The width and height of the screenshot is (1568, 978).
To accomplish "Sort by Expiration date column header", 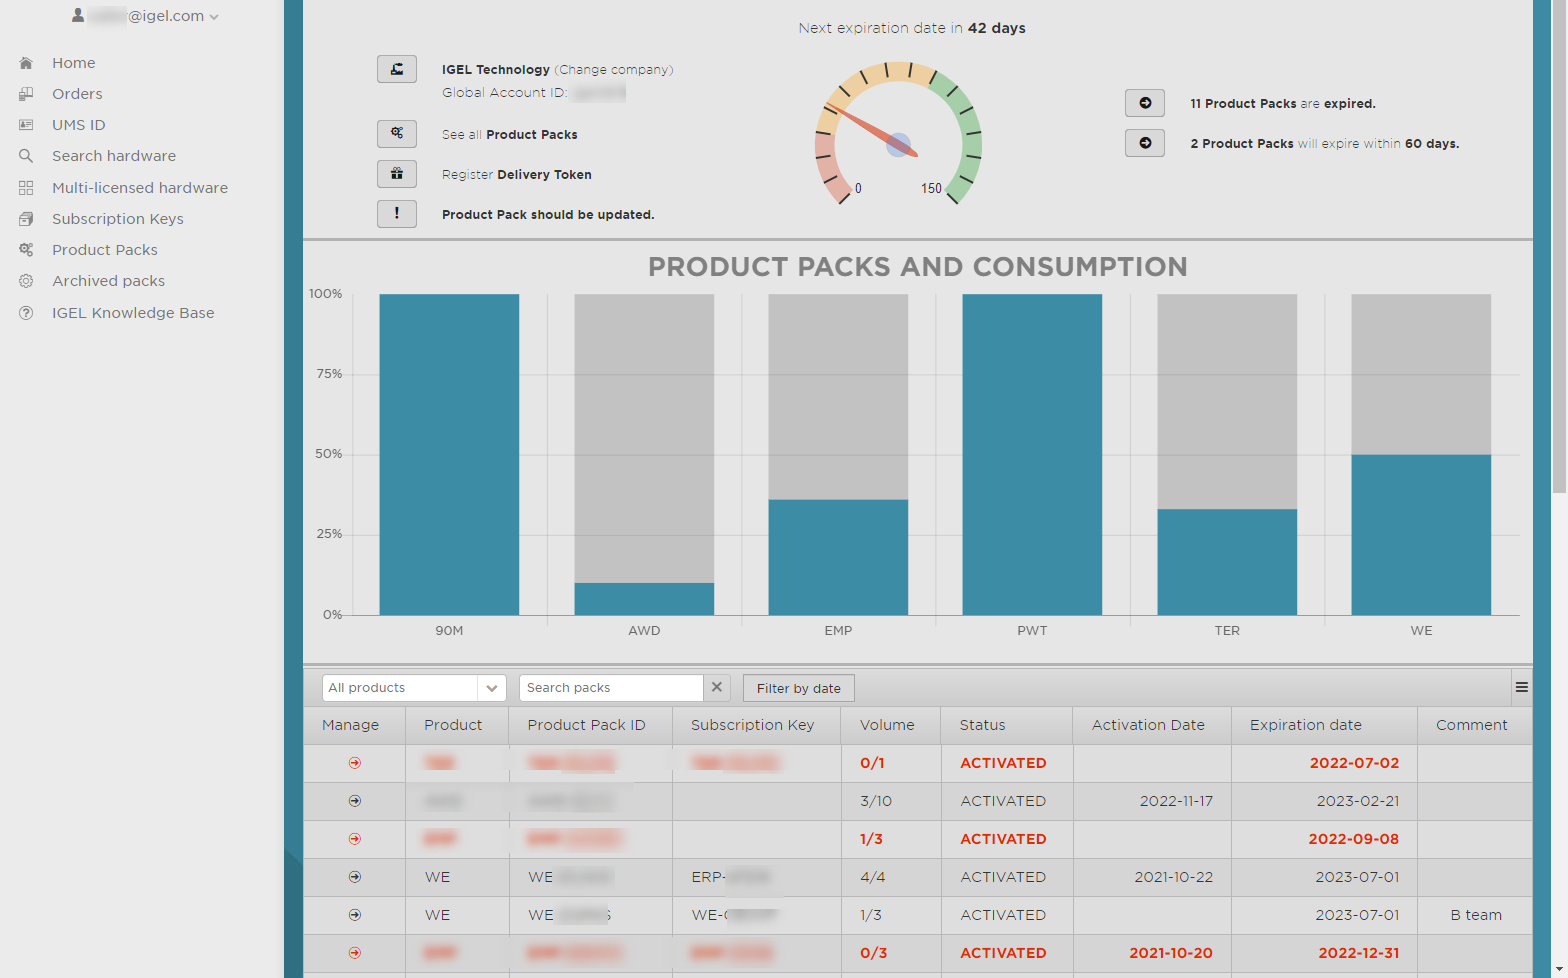I will pos(1305,725).
